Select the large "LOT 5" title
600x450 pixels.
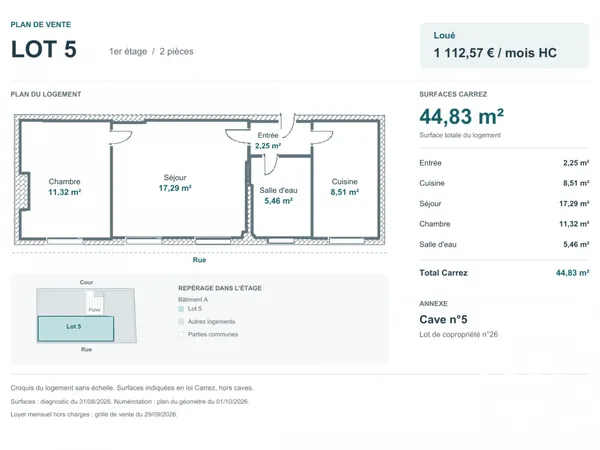[x=44, y=49]
